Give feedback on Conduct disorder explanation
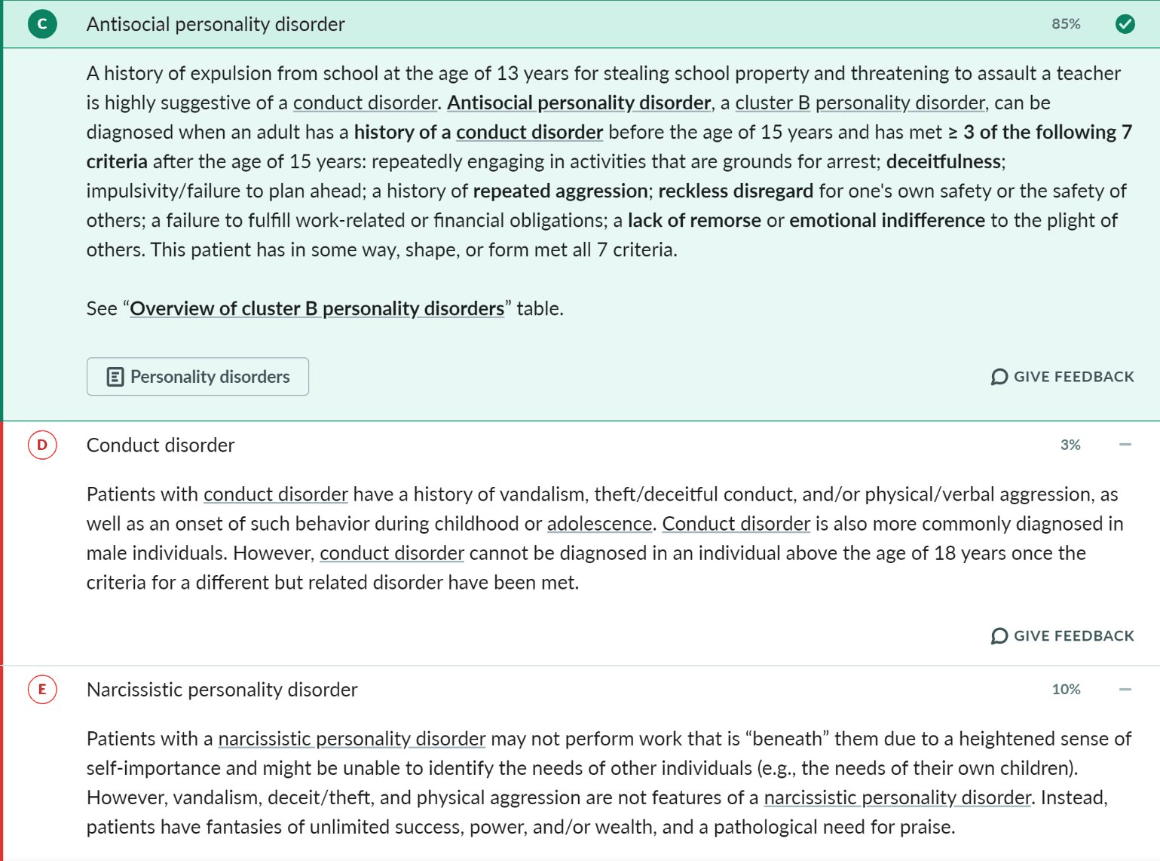The height and width of the screenshot is (861, 1160). [x=1062, y=635]
